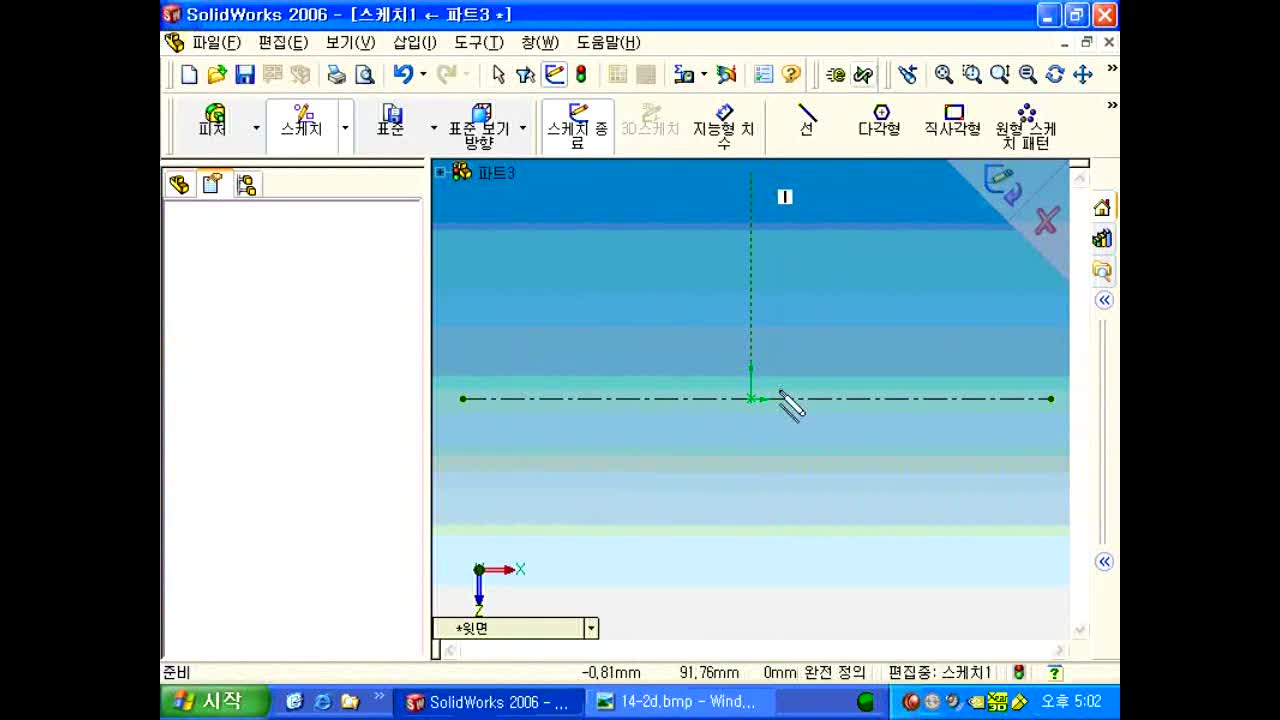Toggle the Exit Sketch (스케치 종료) button

pyautogui.click(x=578, y=127)
